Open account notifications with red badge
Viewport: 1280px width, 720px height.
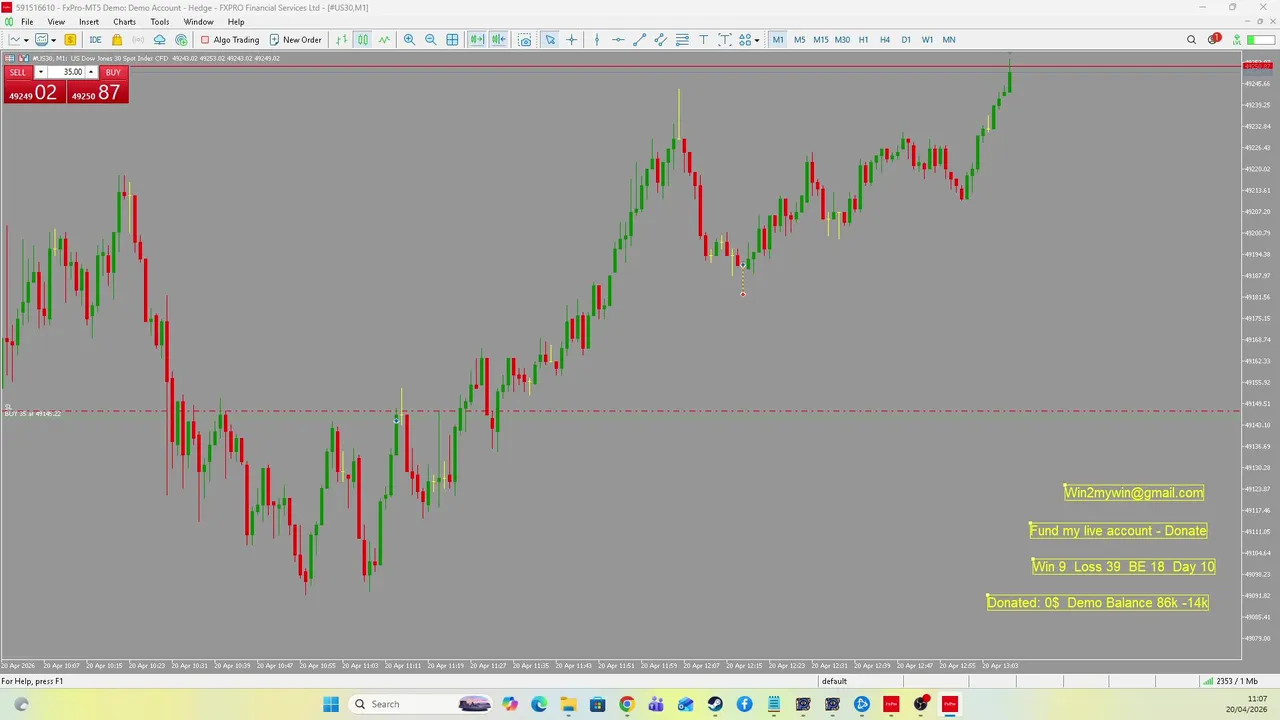1213,40
